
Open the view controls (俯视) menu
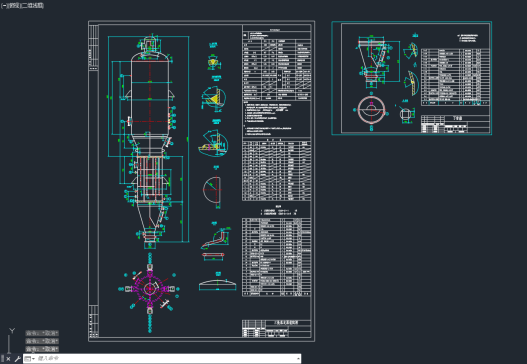coord(14,6)
